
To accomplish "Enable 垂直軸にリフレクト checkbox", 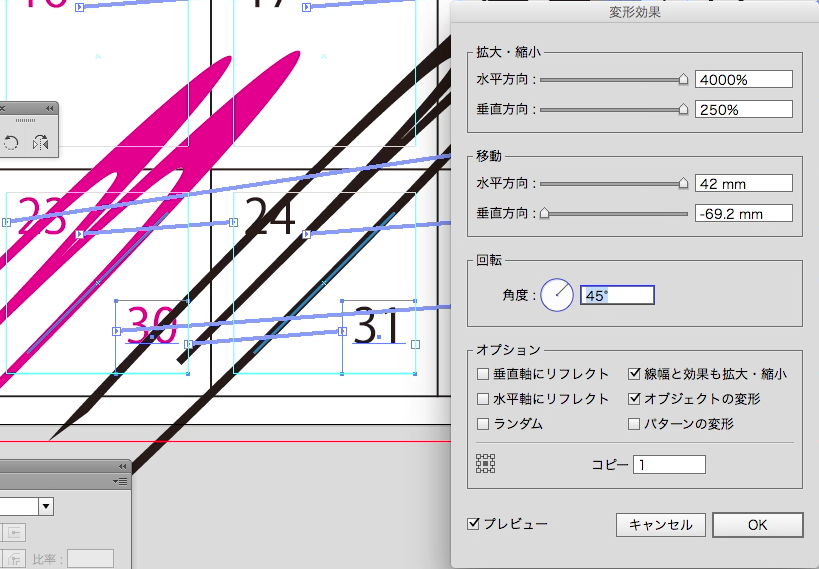I will point(483,374).
